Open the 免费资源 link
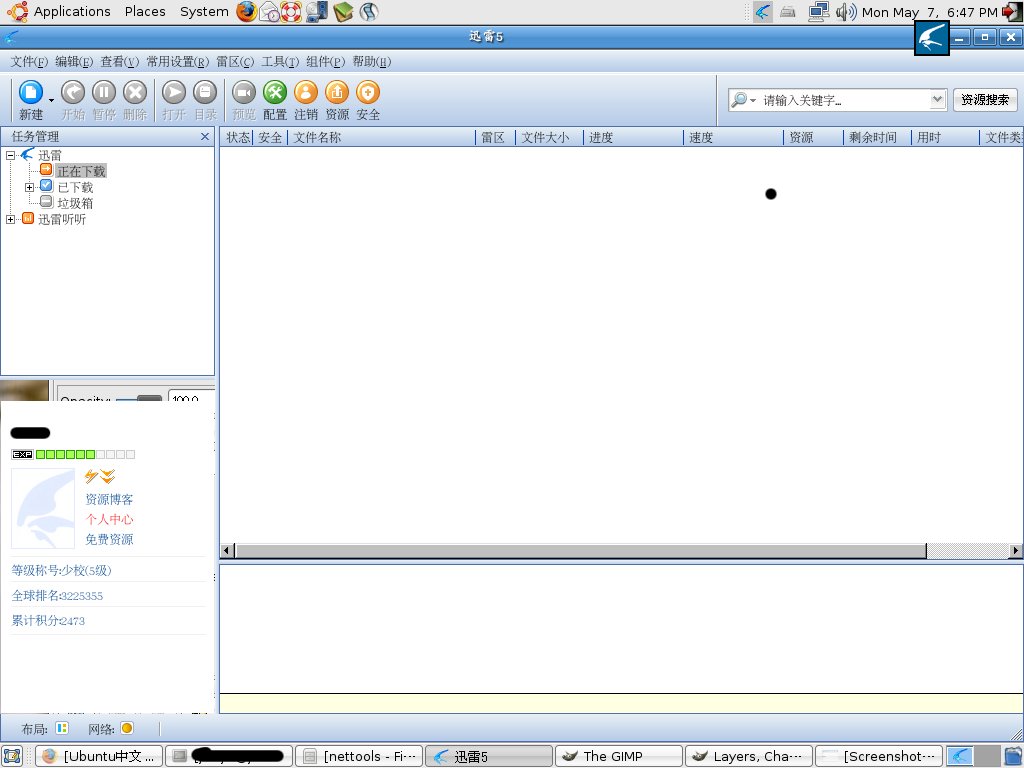 click(x=109, y=539)
